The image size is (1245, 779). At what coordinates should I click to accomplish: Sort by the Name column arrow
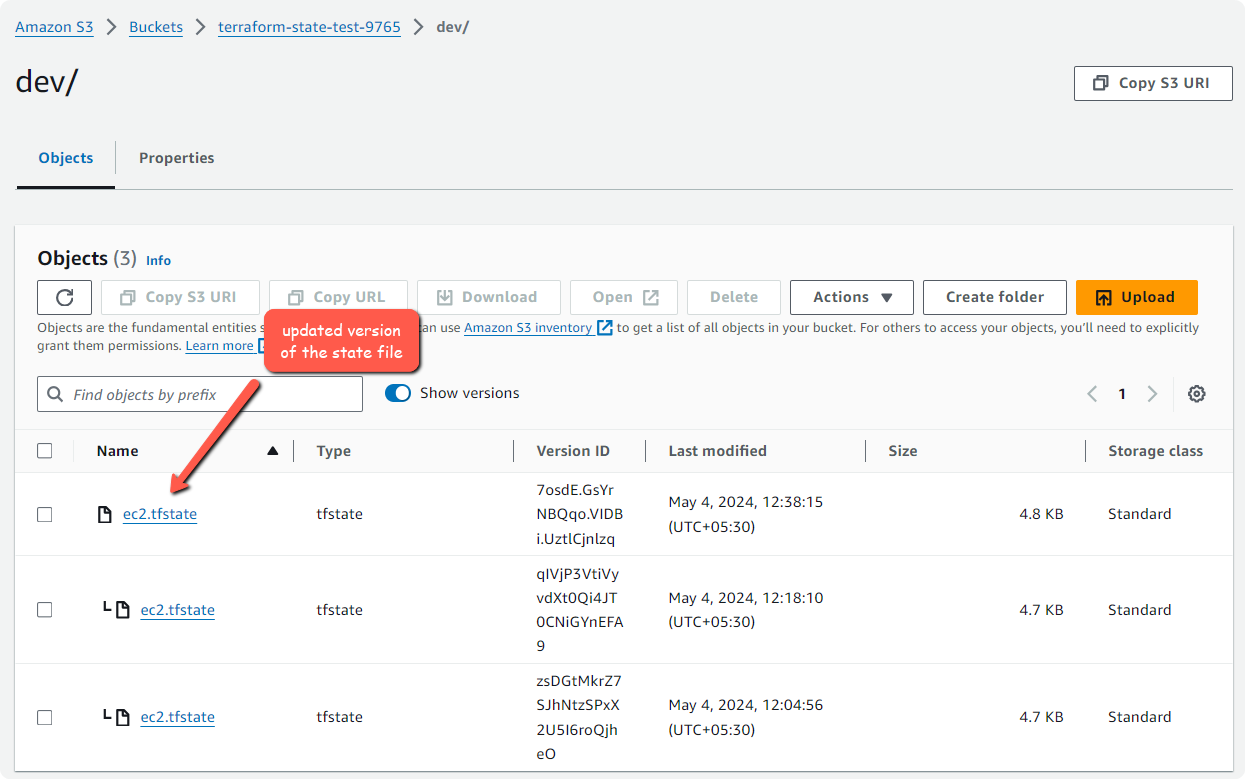[x=272, y=450]
